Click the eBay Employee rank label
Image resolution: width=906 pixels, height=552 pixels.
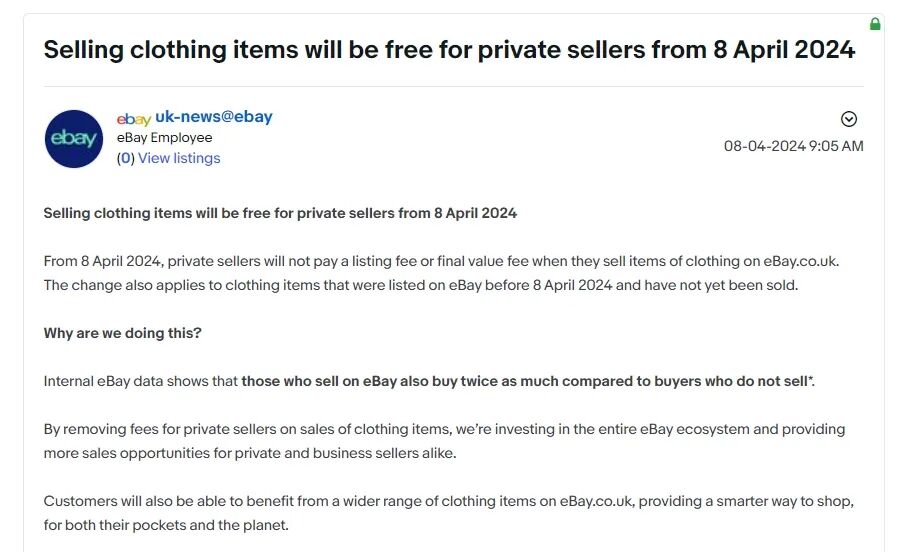pos(164,138)
